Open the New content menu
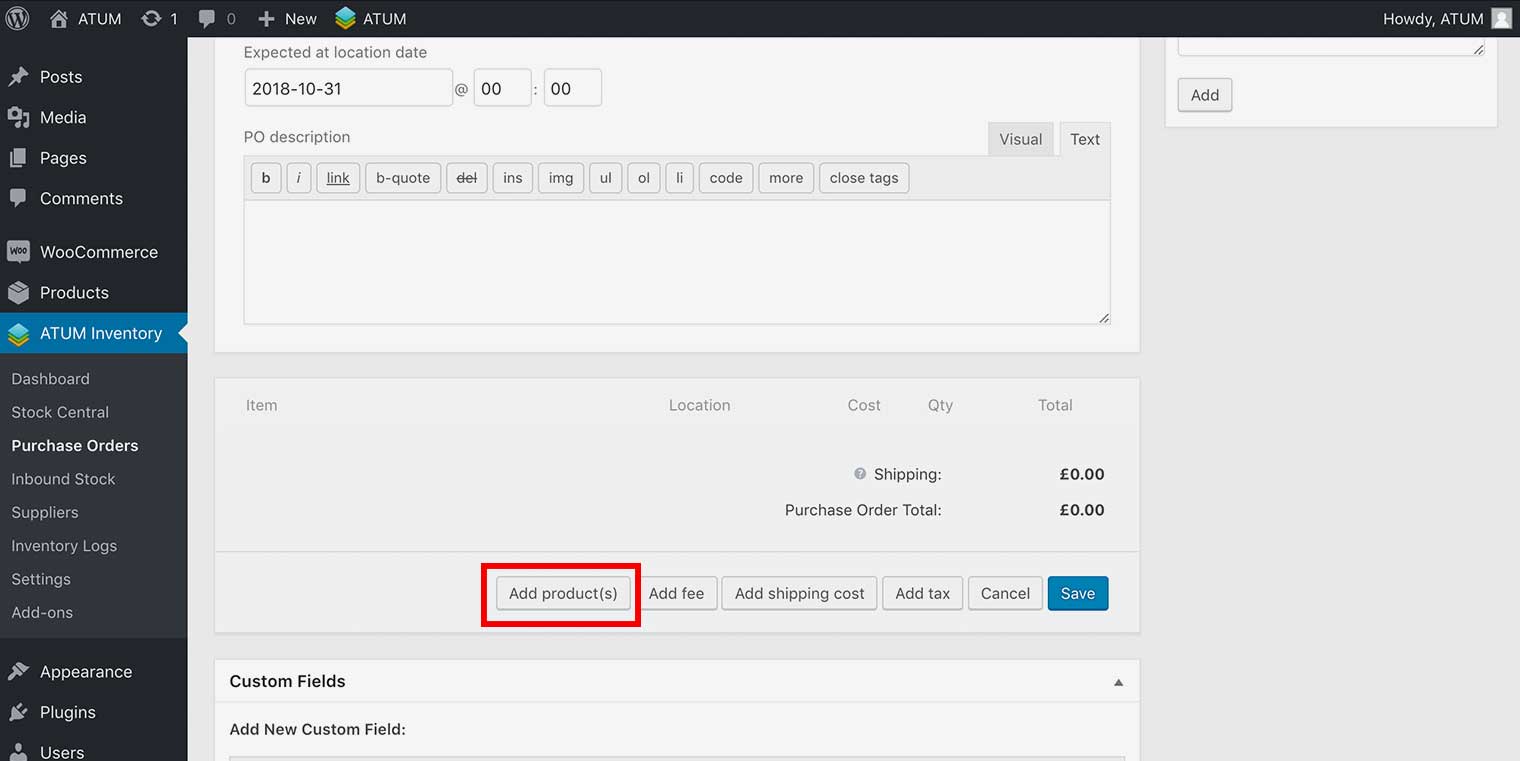This screenshot has height=761, width=1520. point(287,18)
